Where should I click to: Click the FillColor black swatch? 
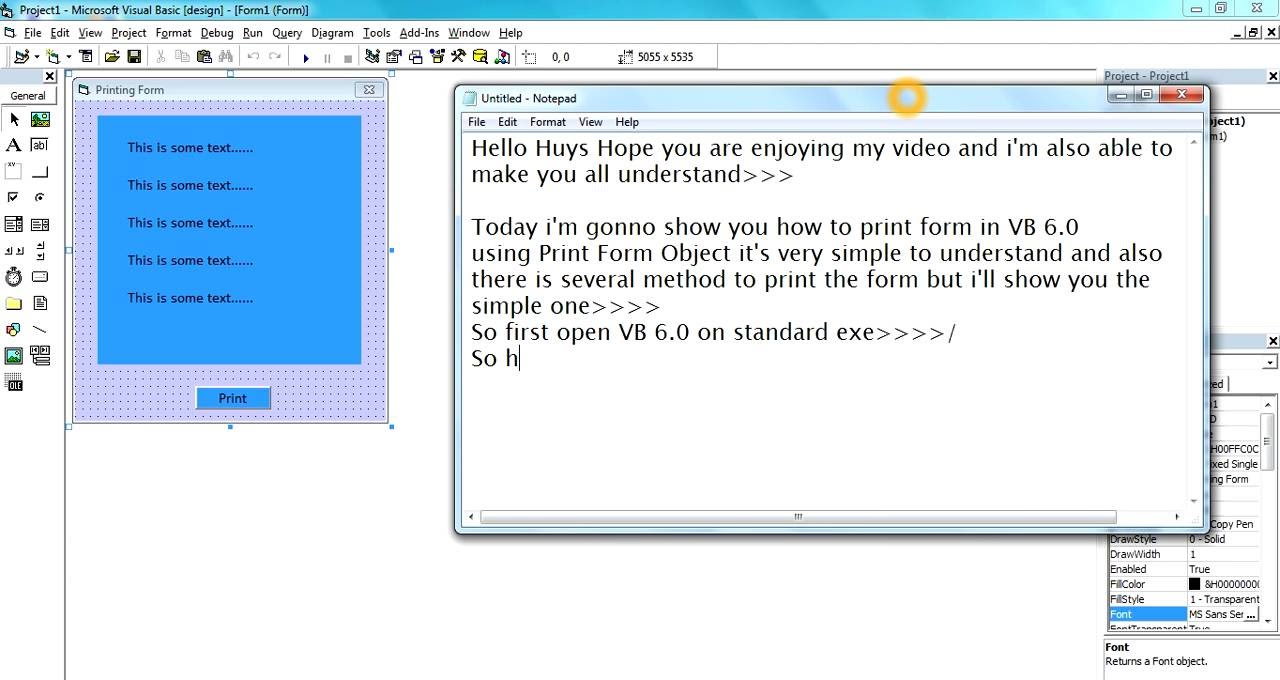coord(1195,584)
